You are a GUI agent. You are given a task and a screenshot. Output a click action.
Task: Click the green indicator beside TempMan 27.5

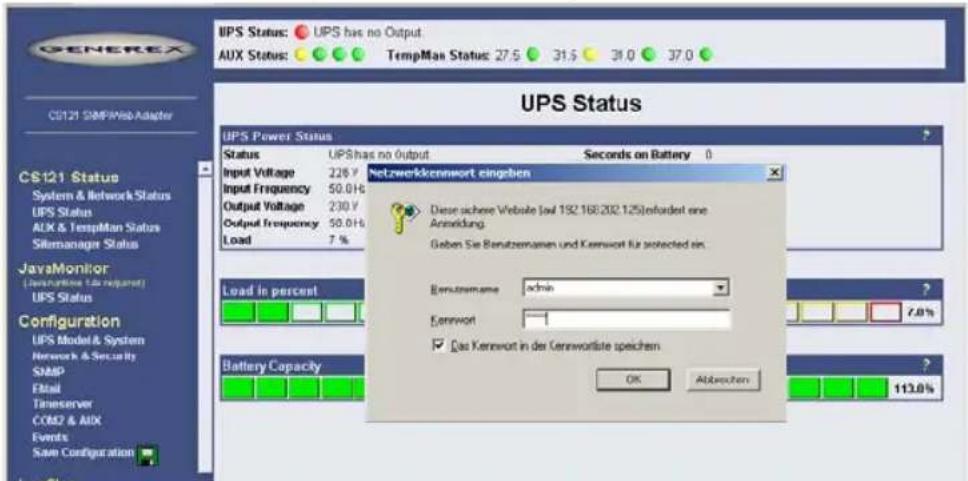tap(532, 56)
